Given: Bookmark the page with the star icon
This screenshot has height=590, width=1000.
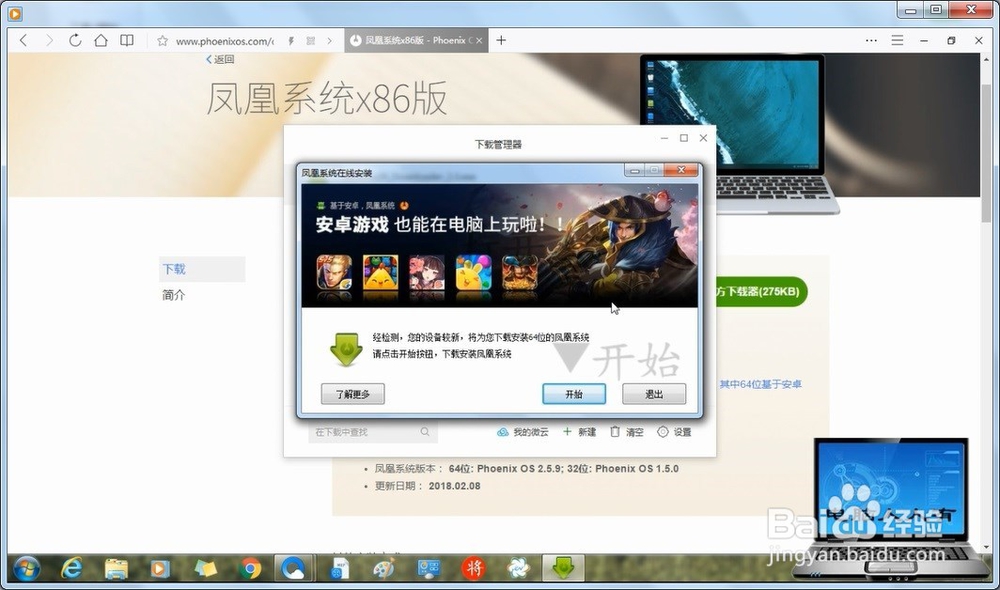Looking at the screenshot, I should coord(163,41).
